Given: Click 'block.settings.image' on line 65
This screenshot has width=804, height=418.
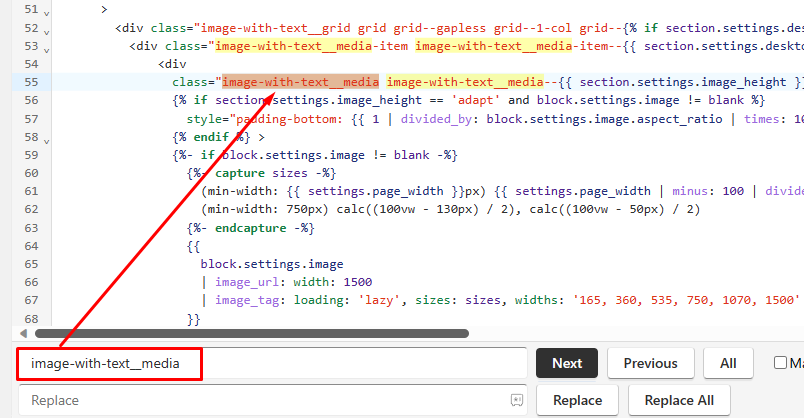Looking at the screenshot, I should [x=272, y=264].
